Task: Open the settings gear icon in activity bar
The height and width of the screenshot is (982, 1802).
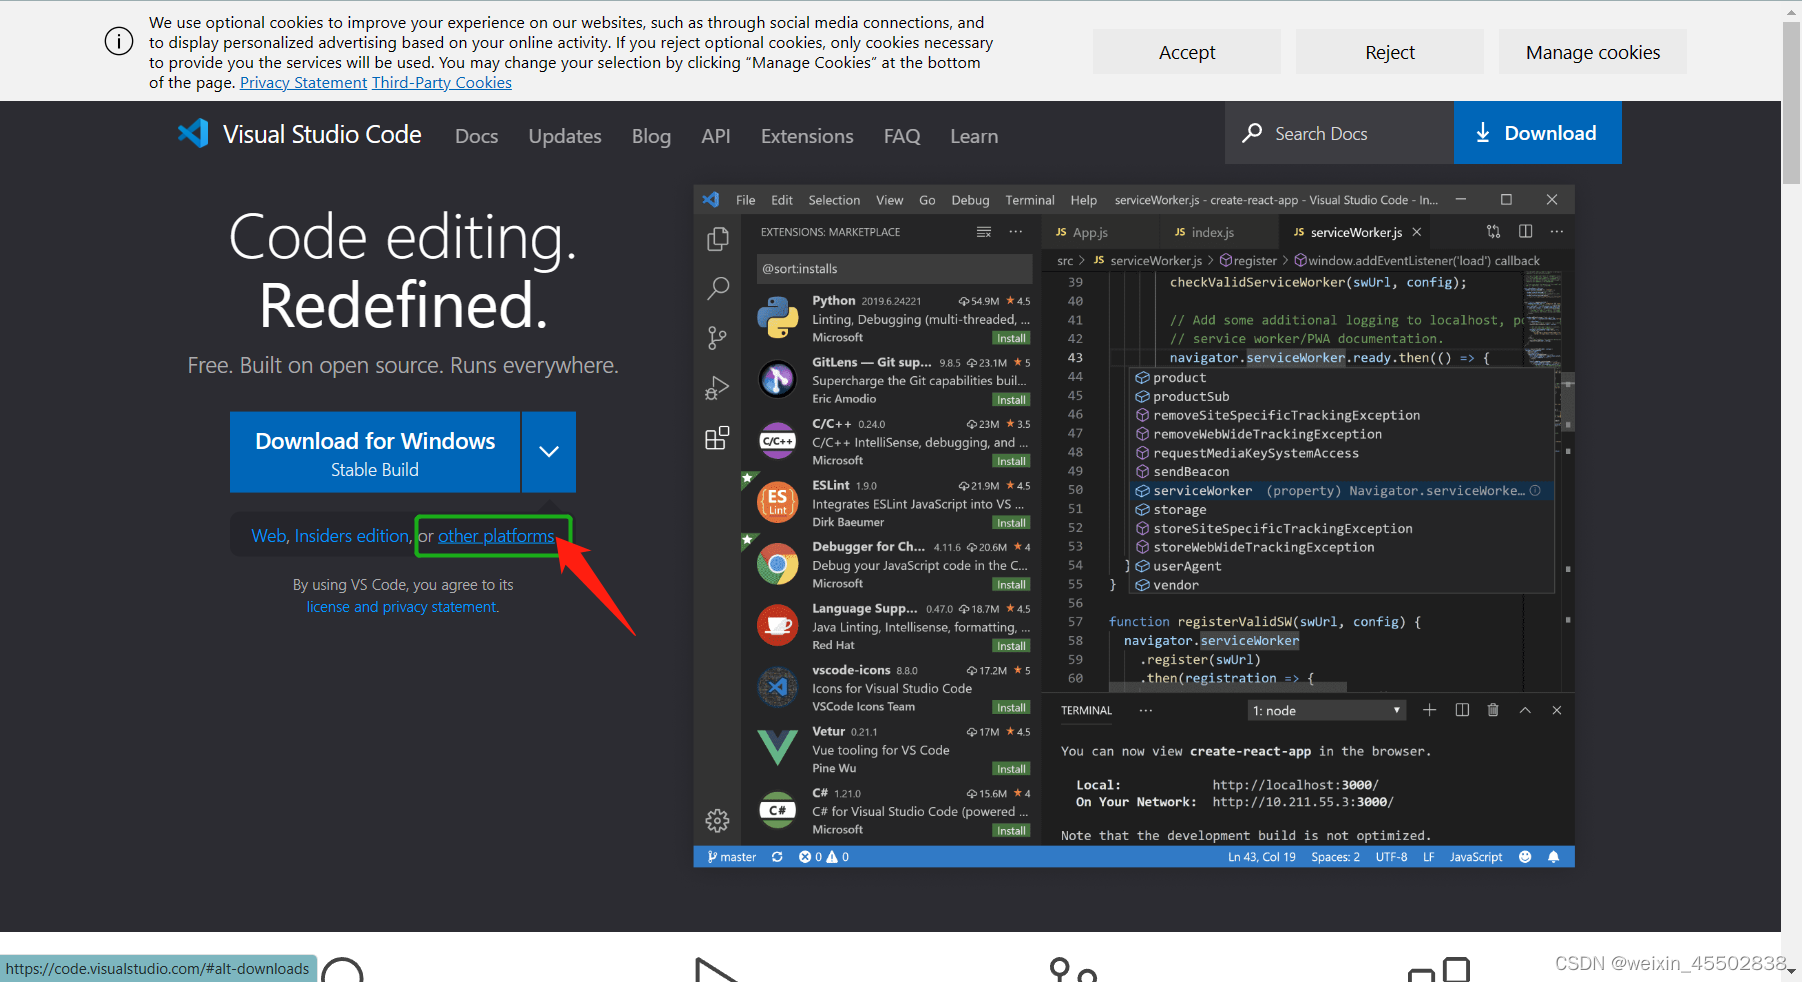Action: (717, 821)
